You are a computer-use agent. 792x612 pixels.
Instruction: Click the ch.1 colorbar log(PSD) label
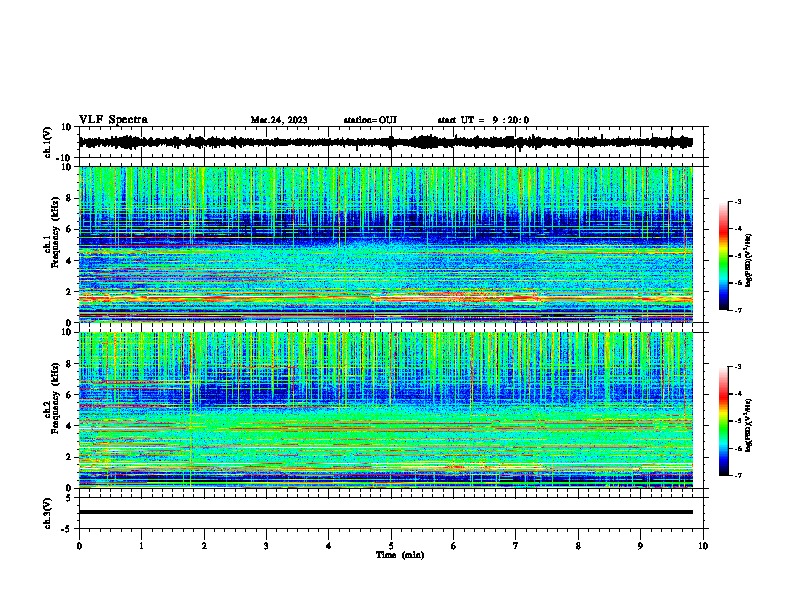click(749, 260)
